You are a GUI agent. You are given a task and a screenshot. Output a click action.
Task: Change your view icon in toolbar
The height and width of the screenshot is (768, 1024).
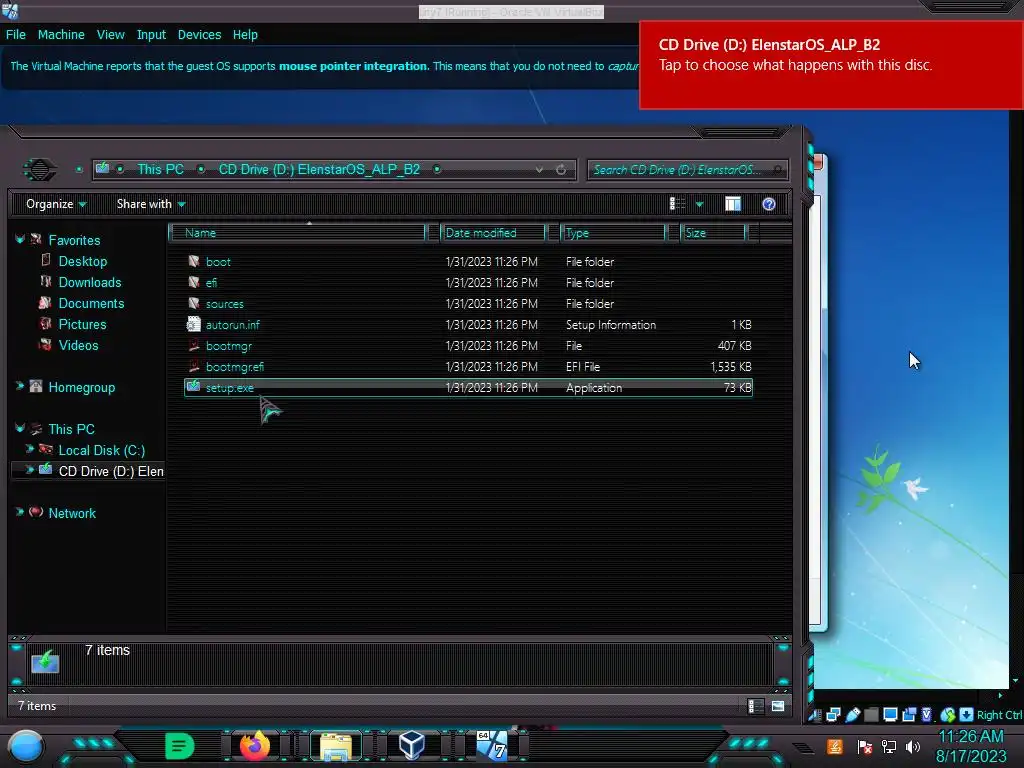point(677,204)
